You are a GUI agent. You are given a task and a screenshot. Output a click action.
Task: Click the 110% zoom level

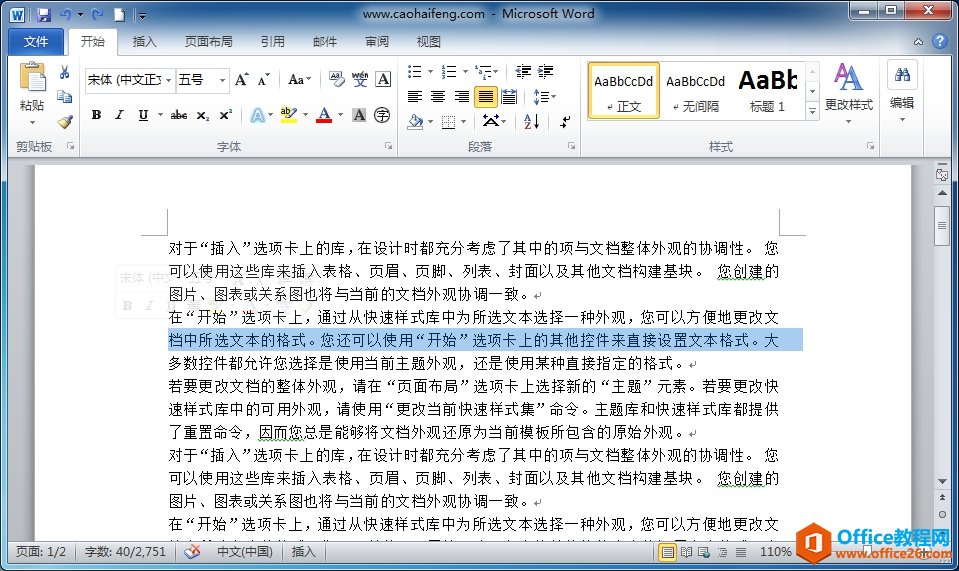click(x=776, y=551)
